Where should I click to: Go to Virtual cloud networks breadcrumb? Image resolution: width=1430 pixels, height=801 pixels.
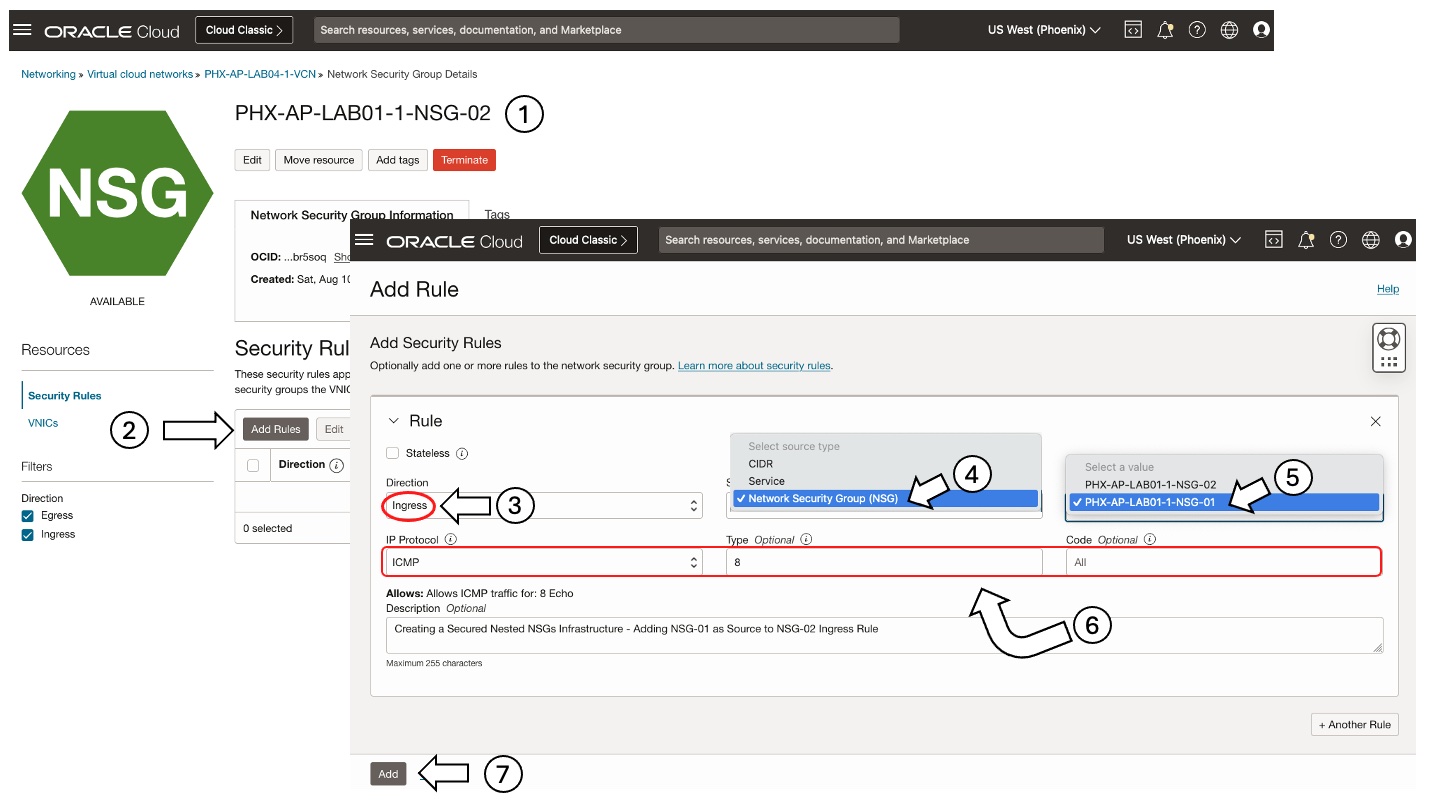click(x=140, y=74)
